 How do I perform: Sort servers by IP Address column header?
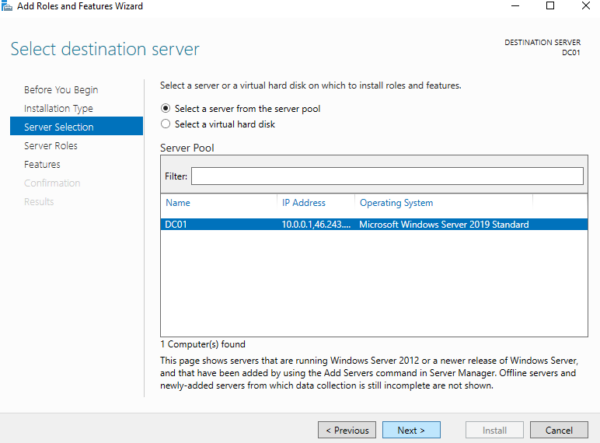pos(304,203)
